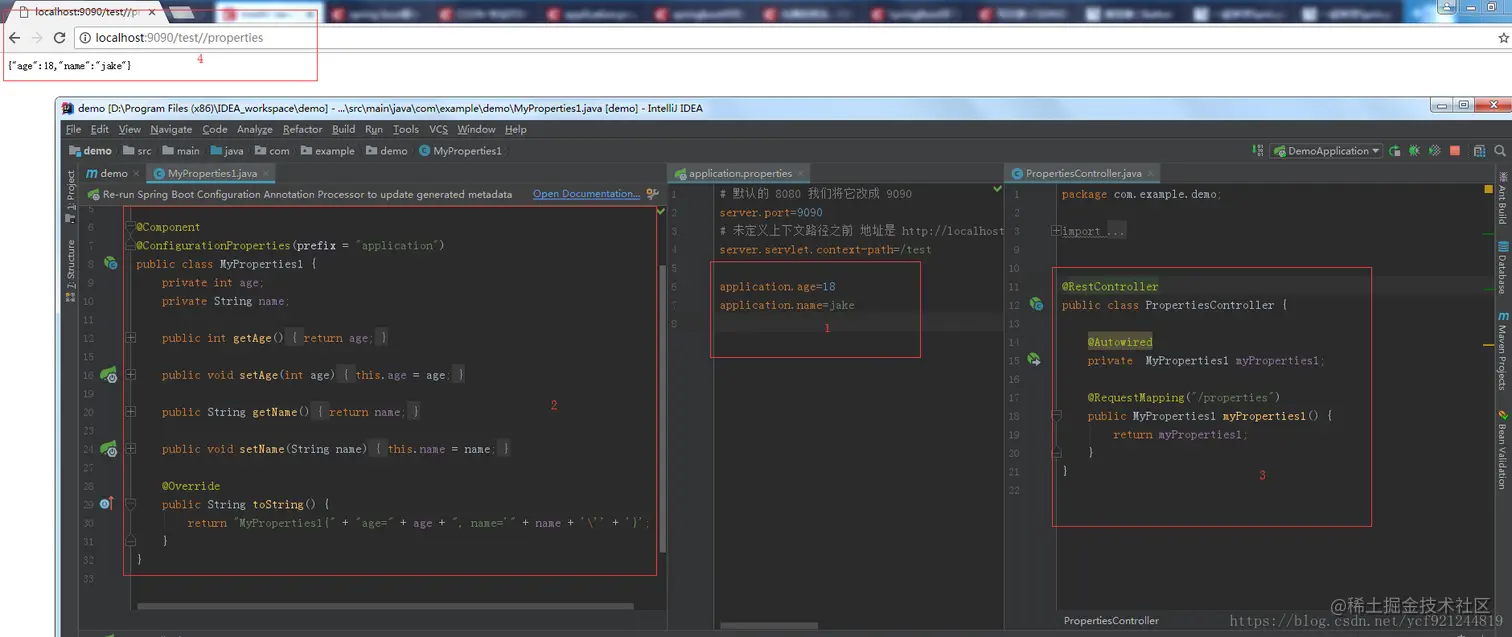Switch to MyProperties1.java editor tab
The width and height of the screenshot is (1512, 637).
pyautogui.click(x=210, y=174)
